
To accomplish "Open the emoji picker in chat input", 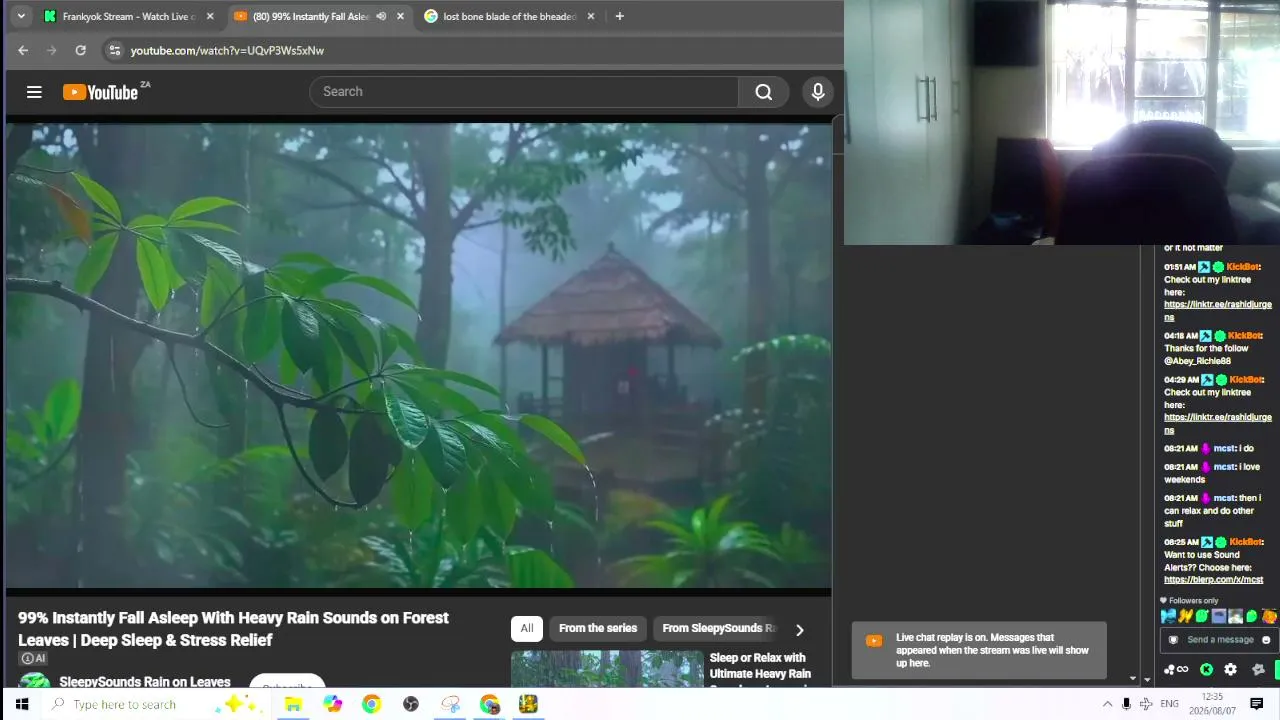I will 1266,640.
